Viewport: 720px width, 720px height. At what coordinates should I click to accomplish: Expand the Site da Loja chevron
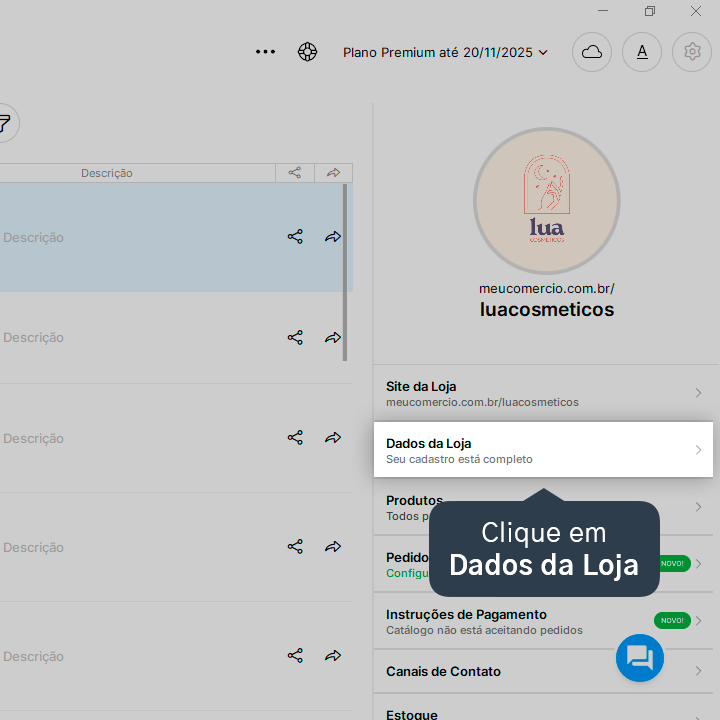(698, 393)
